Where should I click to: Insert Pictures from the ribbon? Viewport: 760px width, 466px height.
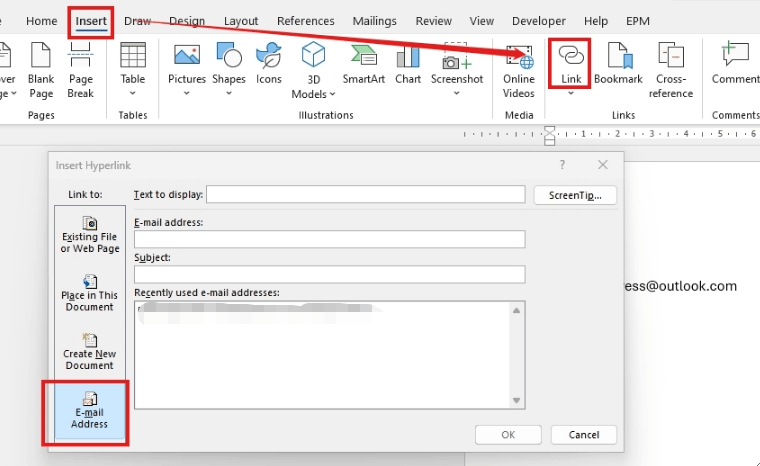coord(187,69)
